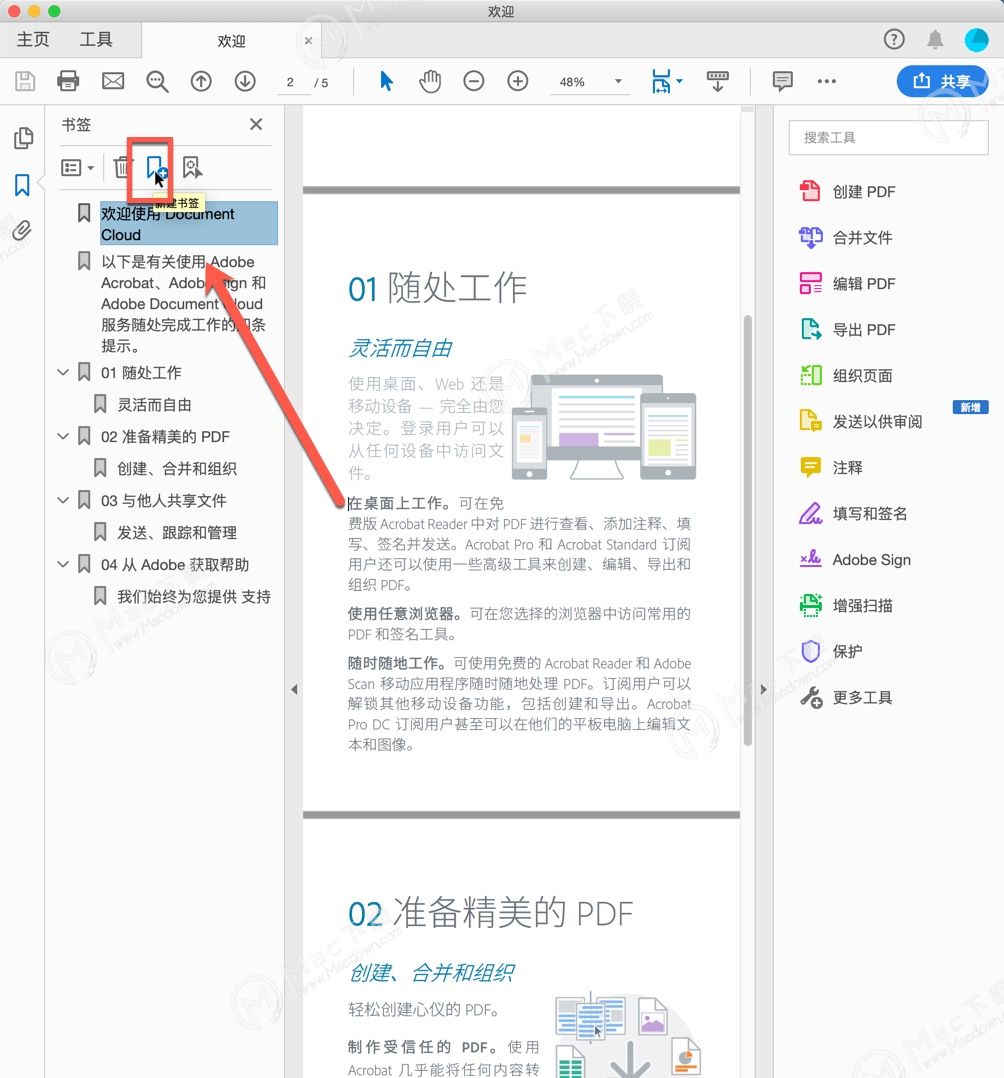Click the scrolling mode keyboard icon
This screenshot has width=1004, height=1078.
[x=717, y=81]
